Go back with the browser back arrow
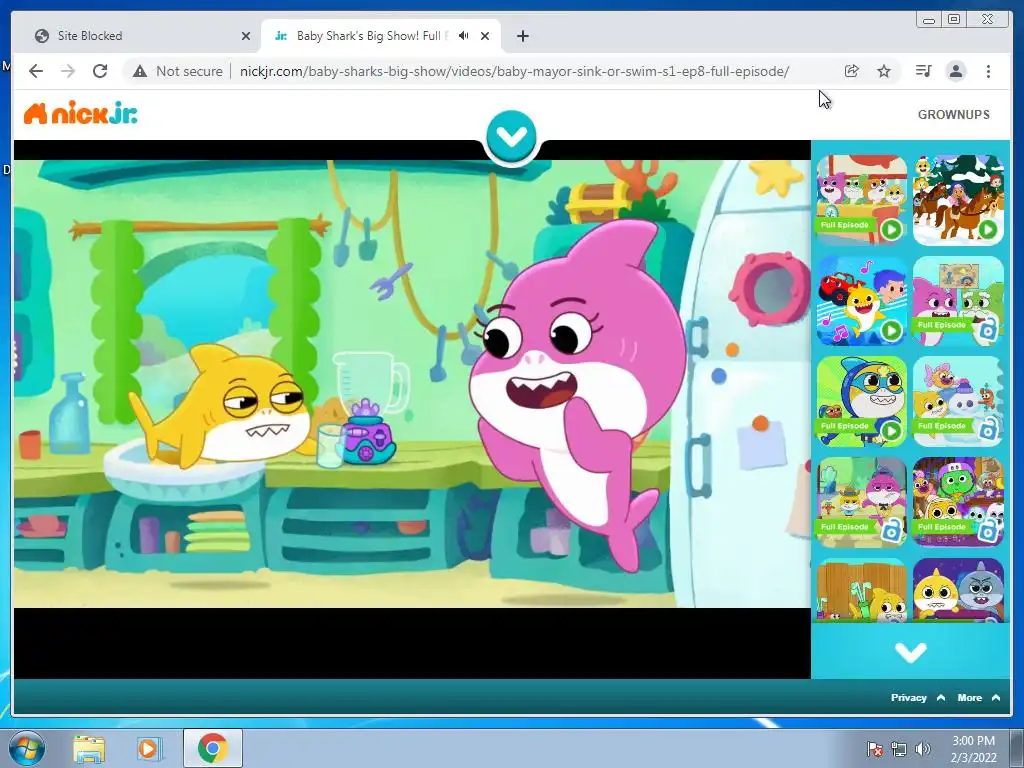The height and width of the screenshot is (768, 1024). coord(36,71)
